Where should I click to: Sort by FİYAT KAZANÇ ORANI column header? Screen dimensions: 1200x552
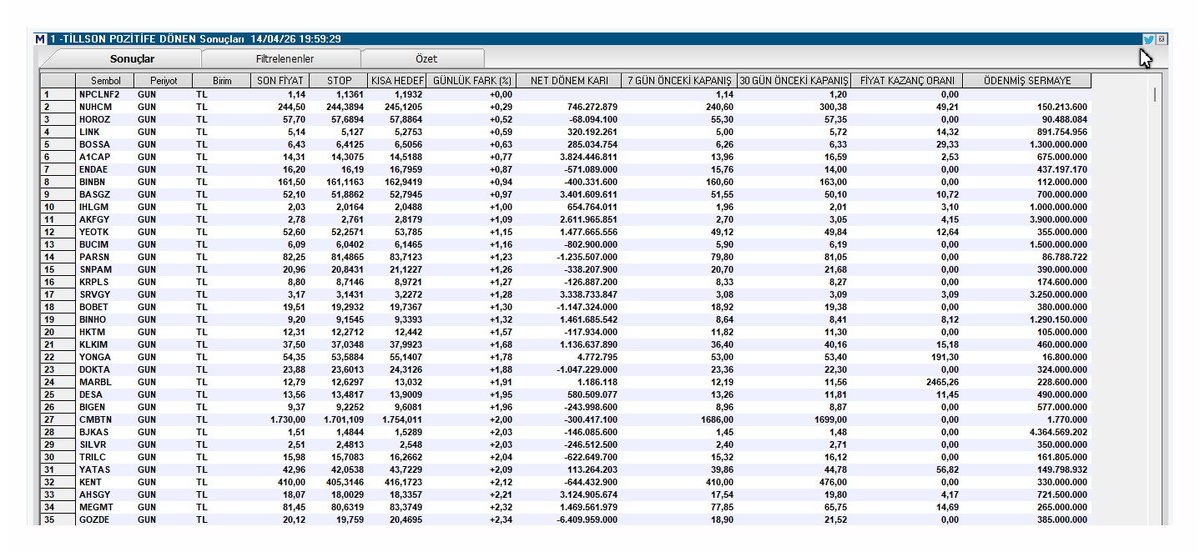coord(908,80)
